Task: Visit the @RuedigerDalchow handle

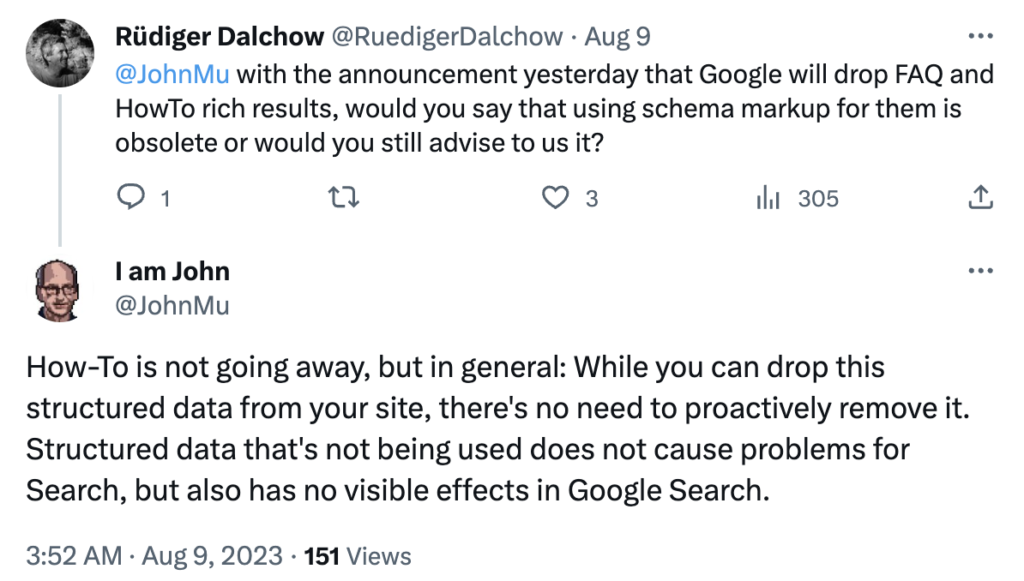Action: (447, 37)
